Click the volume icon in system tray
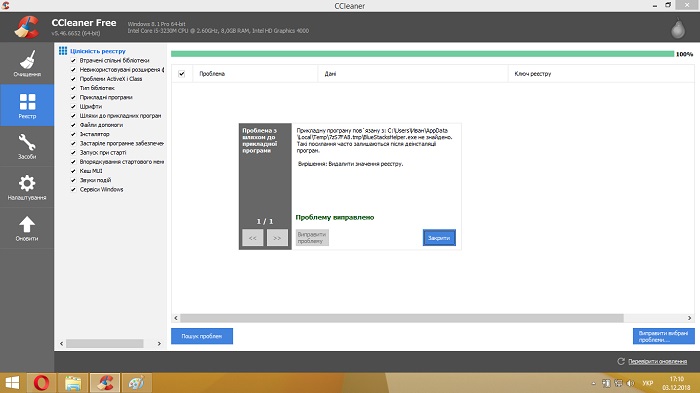This screenshot has height=393, width=700. 630,383
